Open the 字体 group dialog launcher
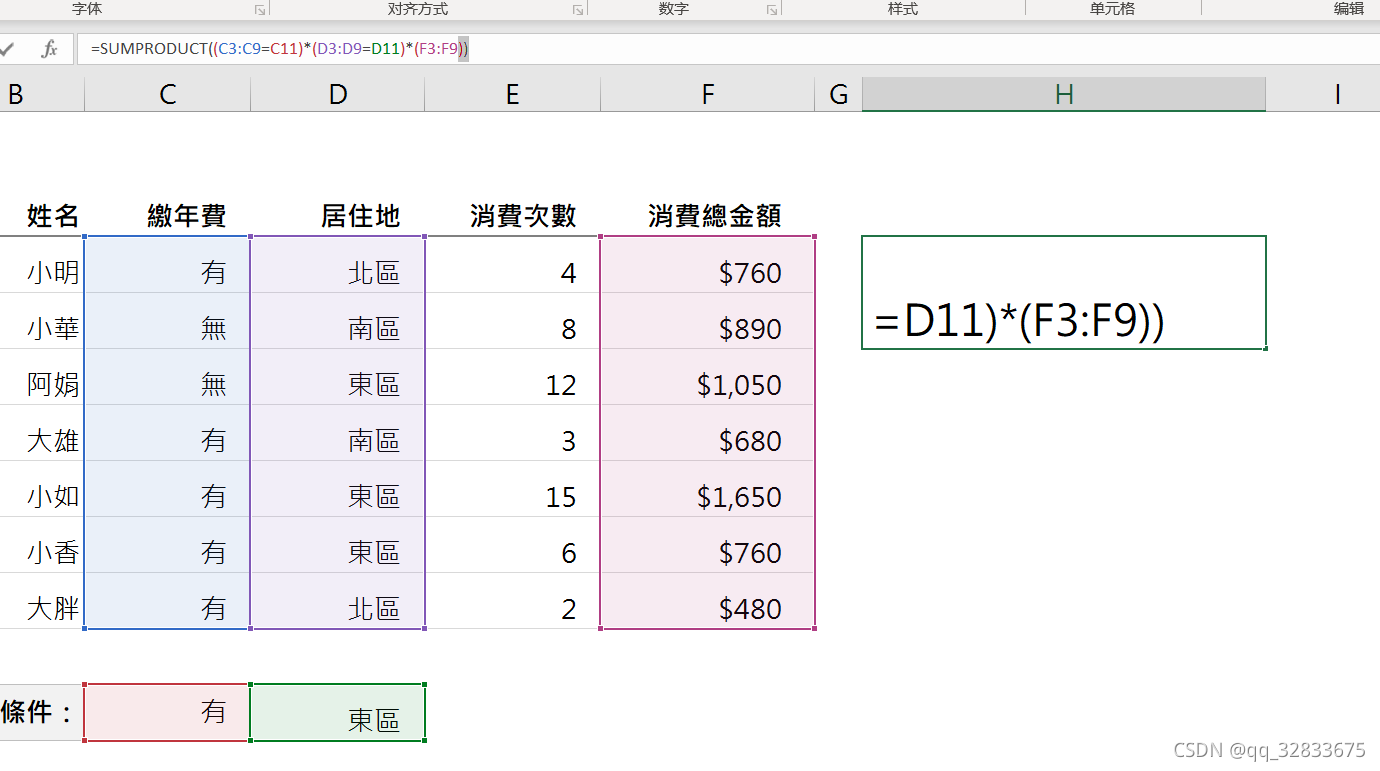The width and height of the screenshot is (1380, 771). coord(260,10)
